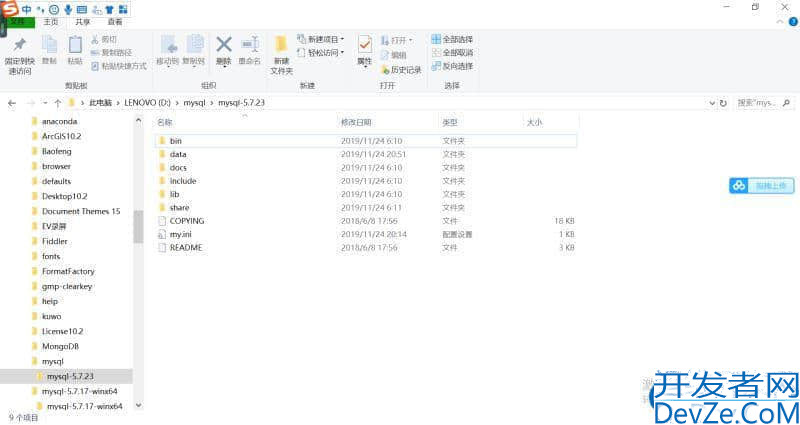Viewport: 800px width, 425px height.
Task: Expand the 轻松访问 dropdown
Action: click(x=341, y=53)
